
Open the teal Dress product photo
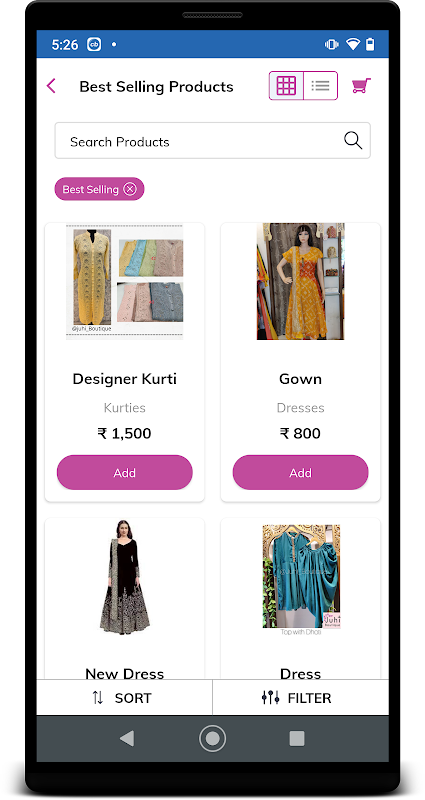coord(301,577)
